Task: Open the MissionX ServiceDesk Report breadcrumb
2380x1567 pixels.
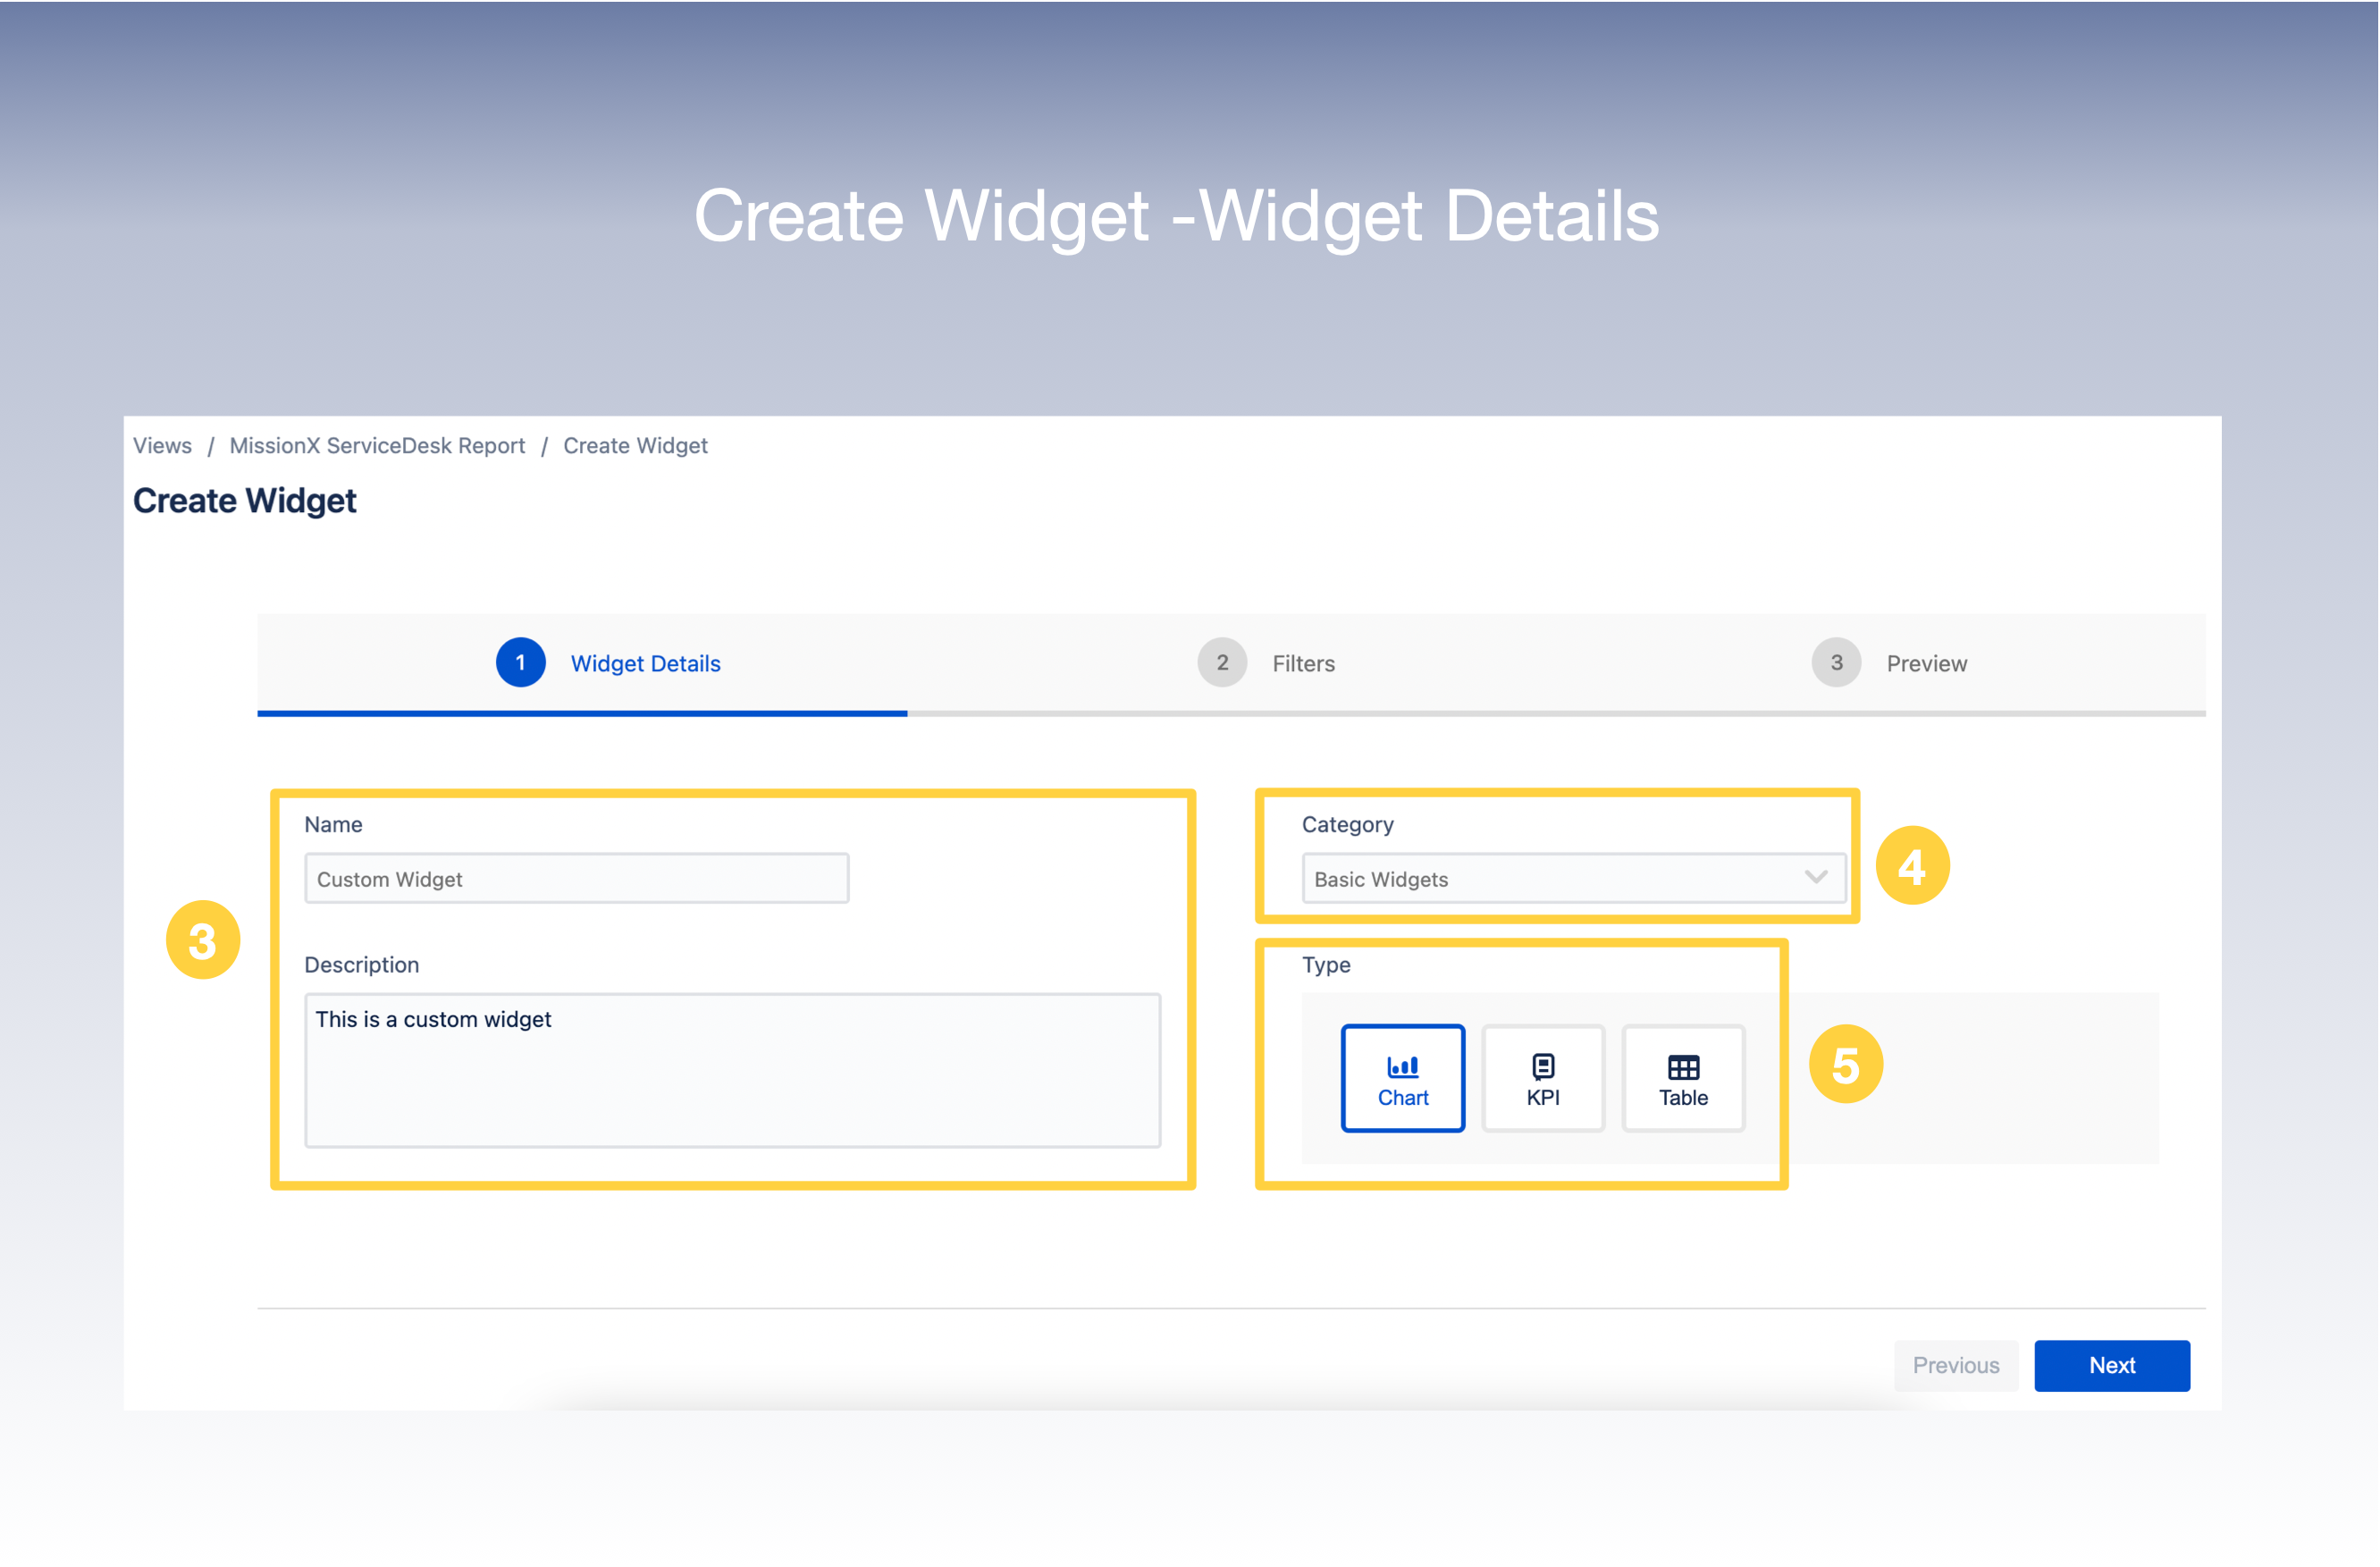Action: point(377,446)
